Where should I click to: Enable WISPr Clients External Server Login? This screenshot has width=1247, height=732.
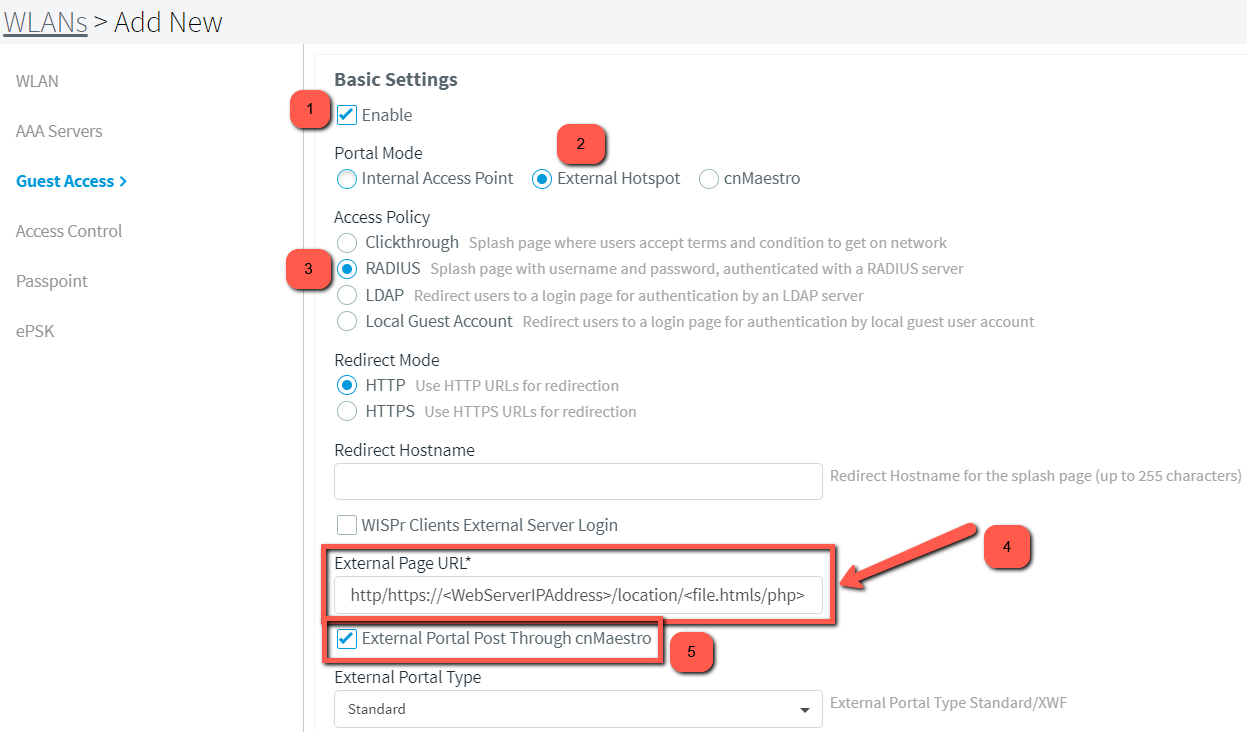pyautogui.click(x=347, y=525)
